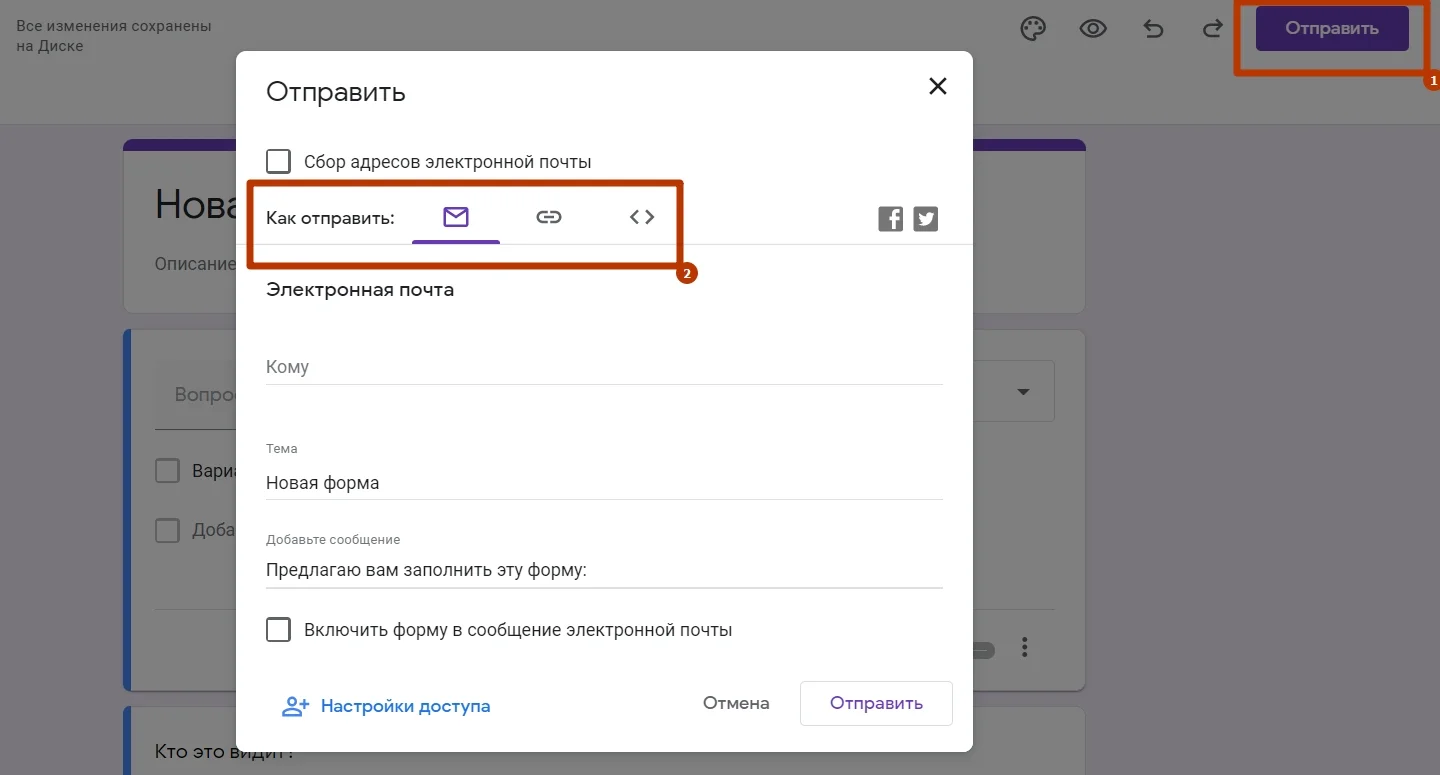Open the three-dot question options menu
This screenshot has height=775, width=1440.
pyautogui.click(x=1024, y=648)
